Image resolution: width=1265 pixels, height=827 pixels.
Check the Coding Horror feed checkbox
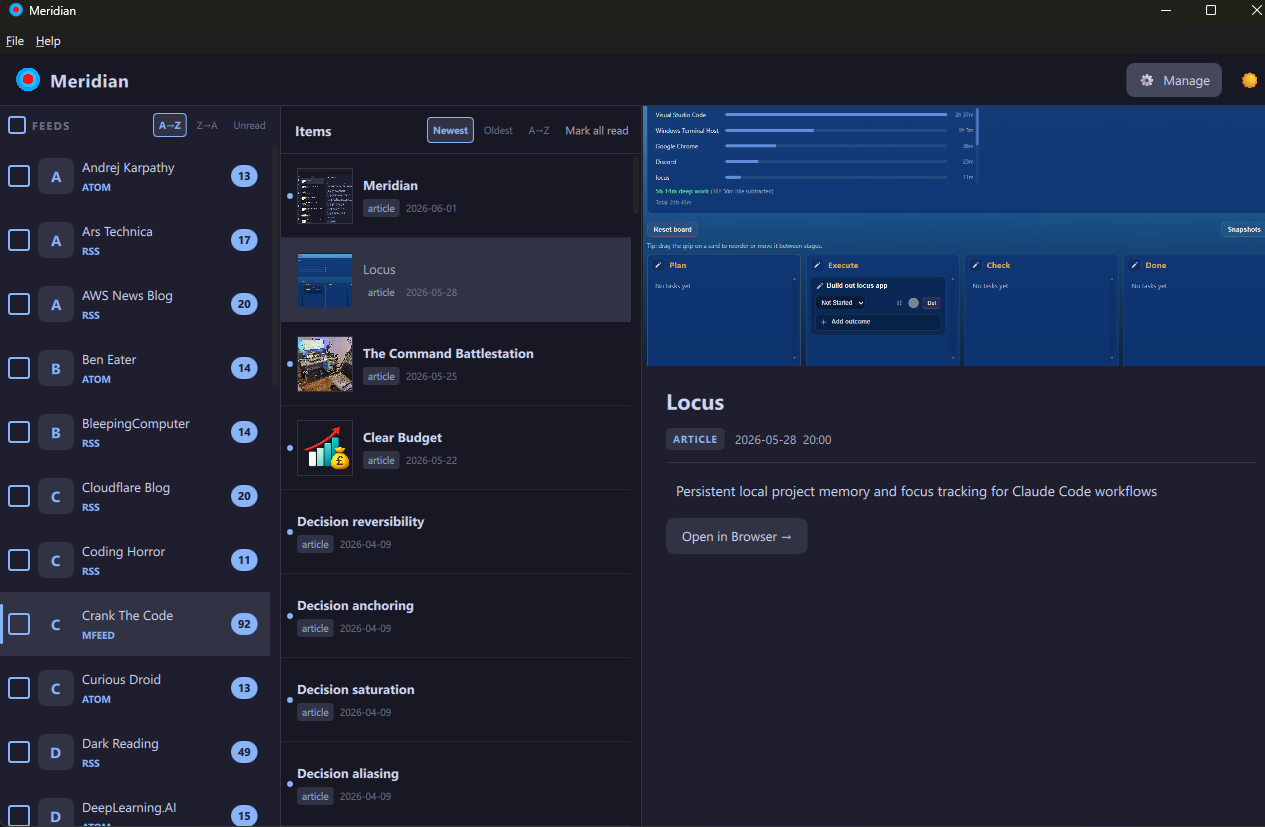click(x=19, y=560)
